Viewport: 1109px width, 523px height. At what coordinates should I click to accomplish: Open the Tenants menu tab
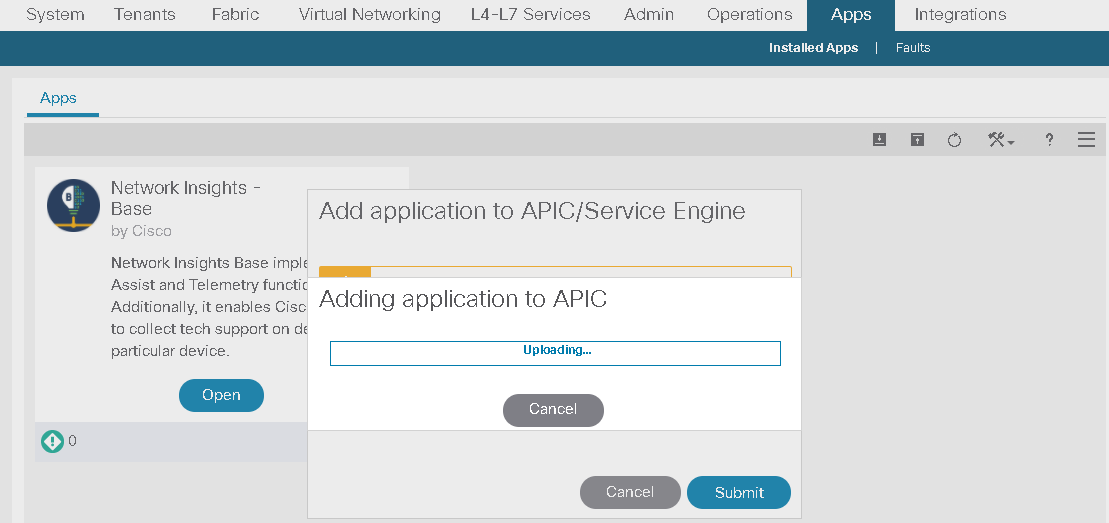coord(146,15)
